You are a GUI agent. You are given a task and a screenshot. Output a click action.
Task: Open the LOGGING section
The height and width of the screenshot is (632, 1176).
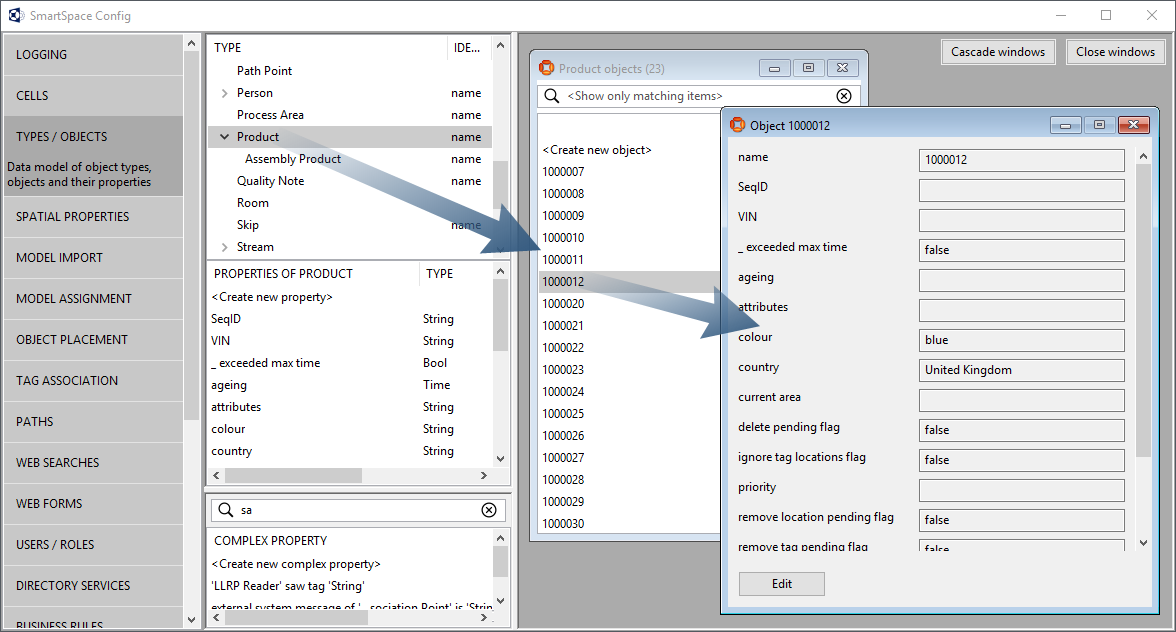(x=93, y=55)
